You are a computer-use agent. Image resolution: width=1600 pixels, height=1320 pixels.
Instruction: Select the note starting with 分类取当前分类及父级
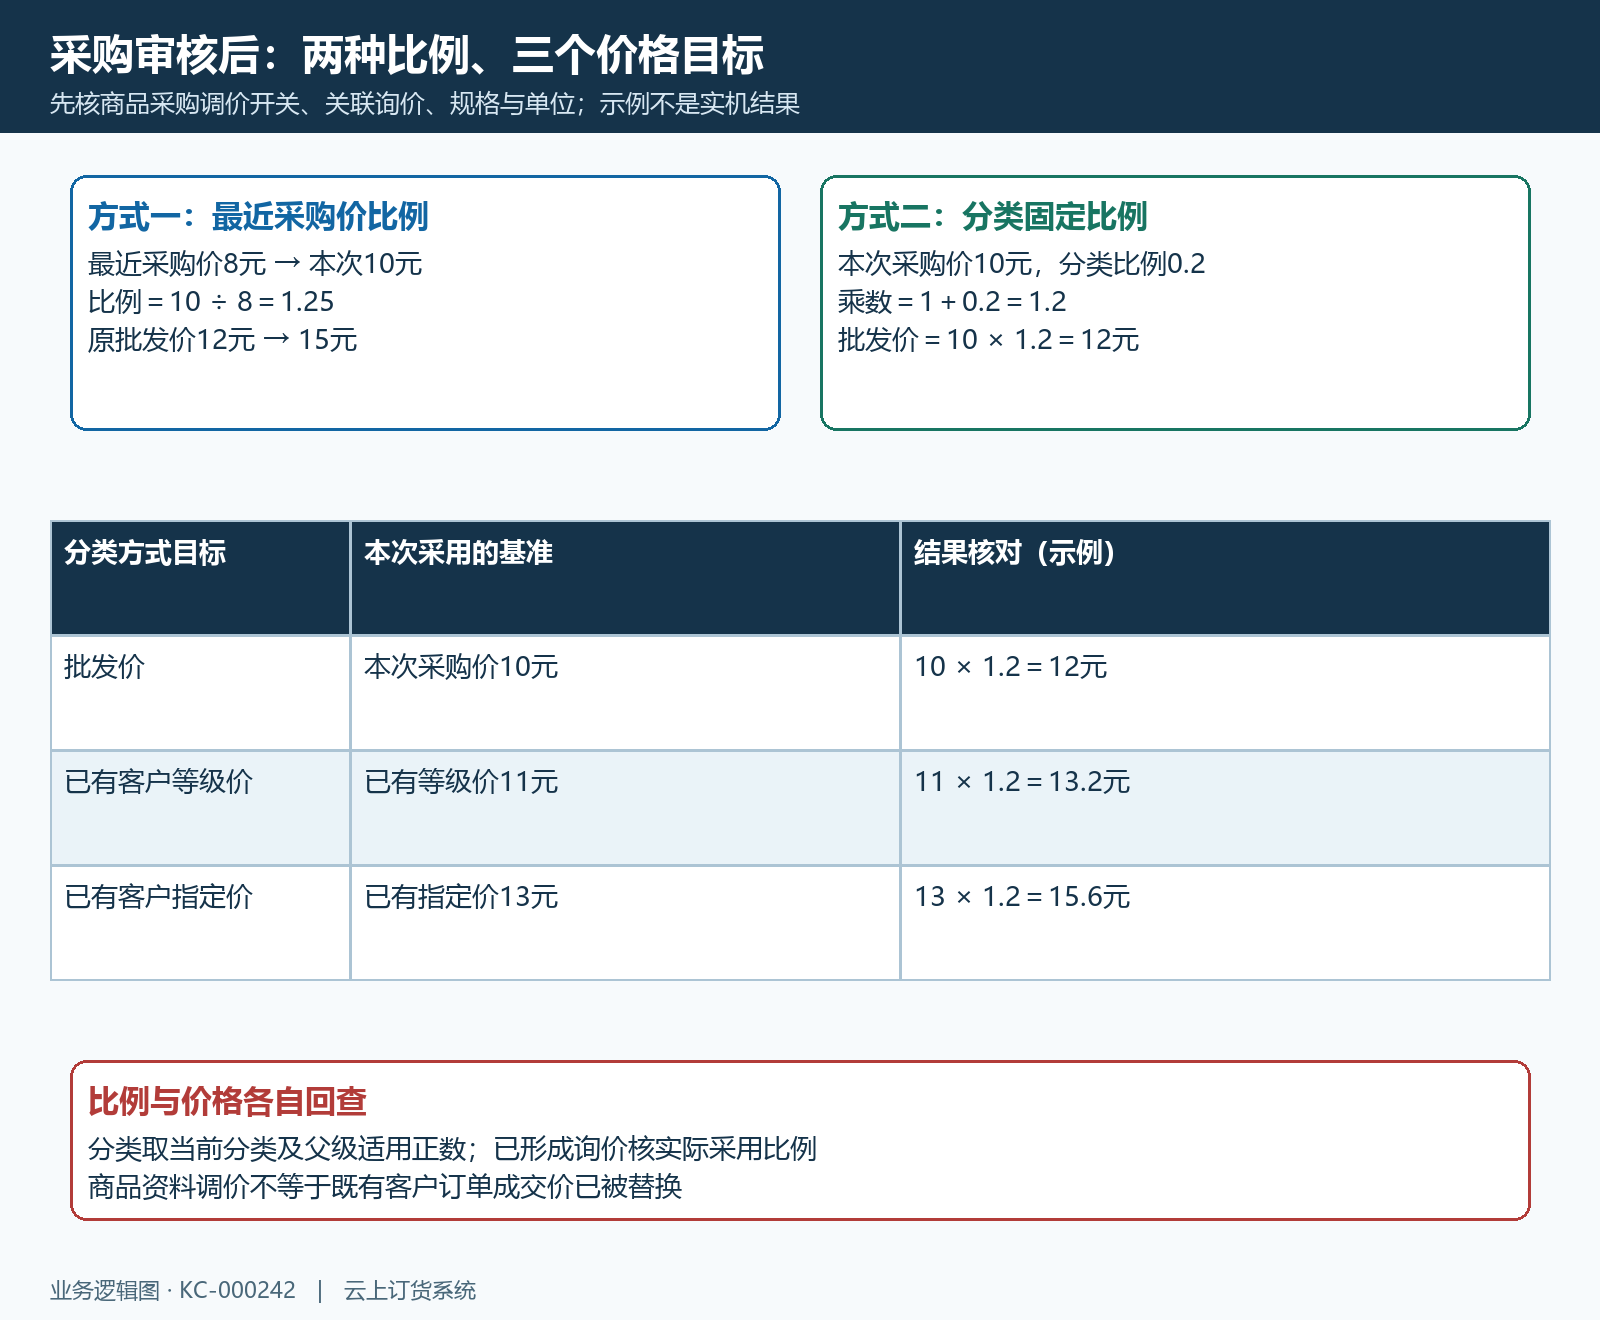[x=452, y=1149]
